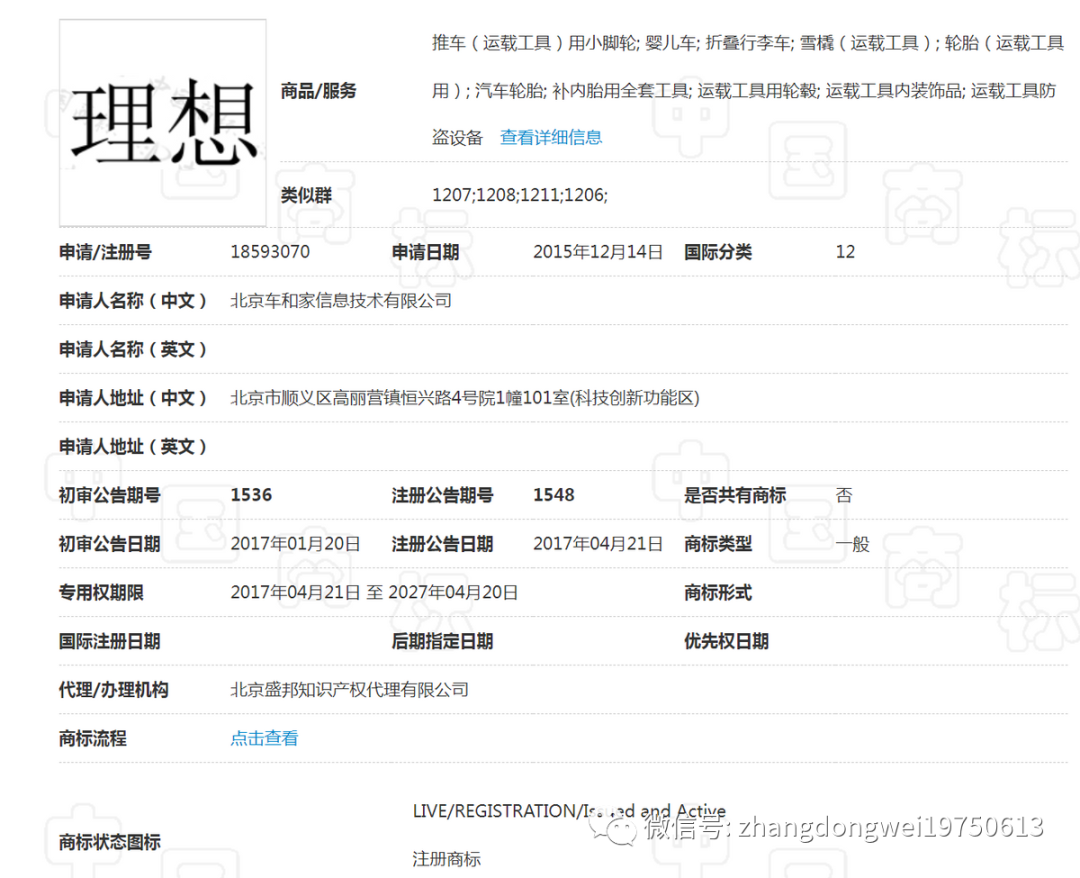The image size is (1080, 878).
Task: Open the 查看详细信息 link
Action: tap(550, 137)
